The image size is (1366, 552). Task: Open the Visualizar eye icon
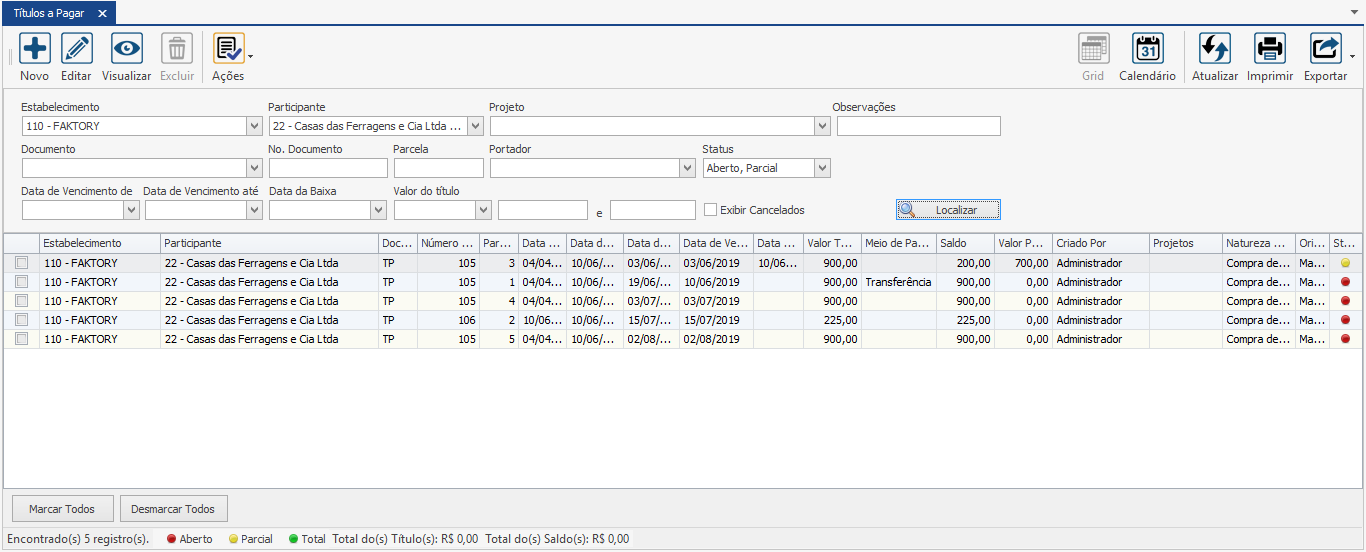pyautogui.click(x=127, y=49)
